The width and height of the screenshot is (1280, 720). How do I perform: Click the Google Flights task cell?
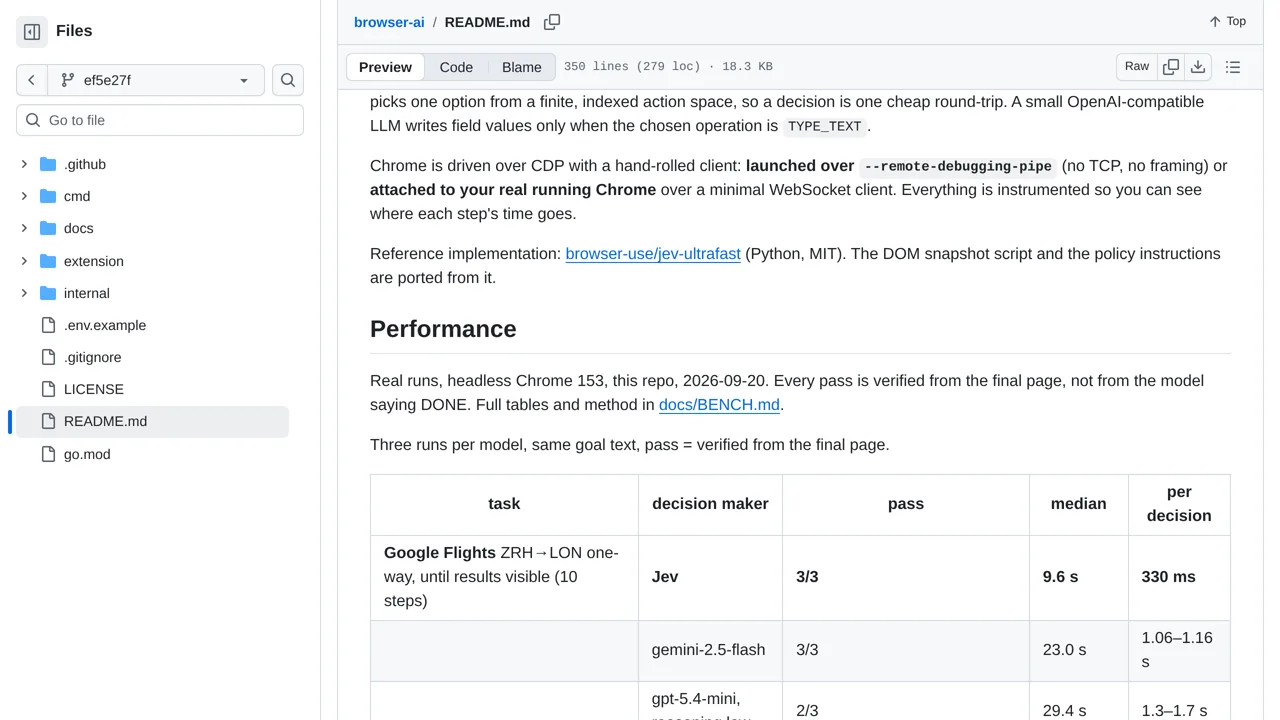point(504,576)
